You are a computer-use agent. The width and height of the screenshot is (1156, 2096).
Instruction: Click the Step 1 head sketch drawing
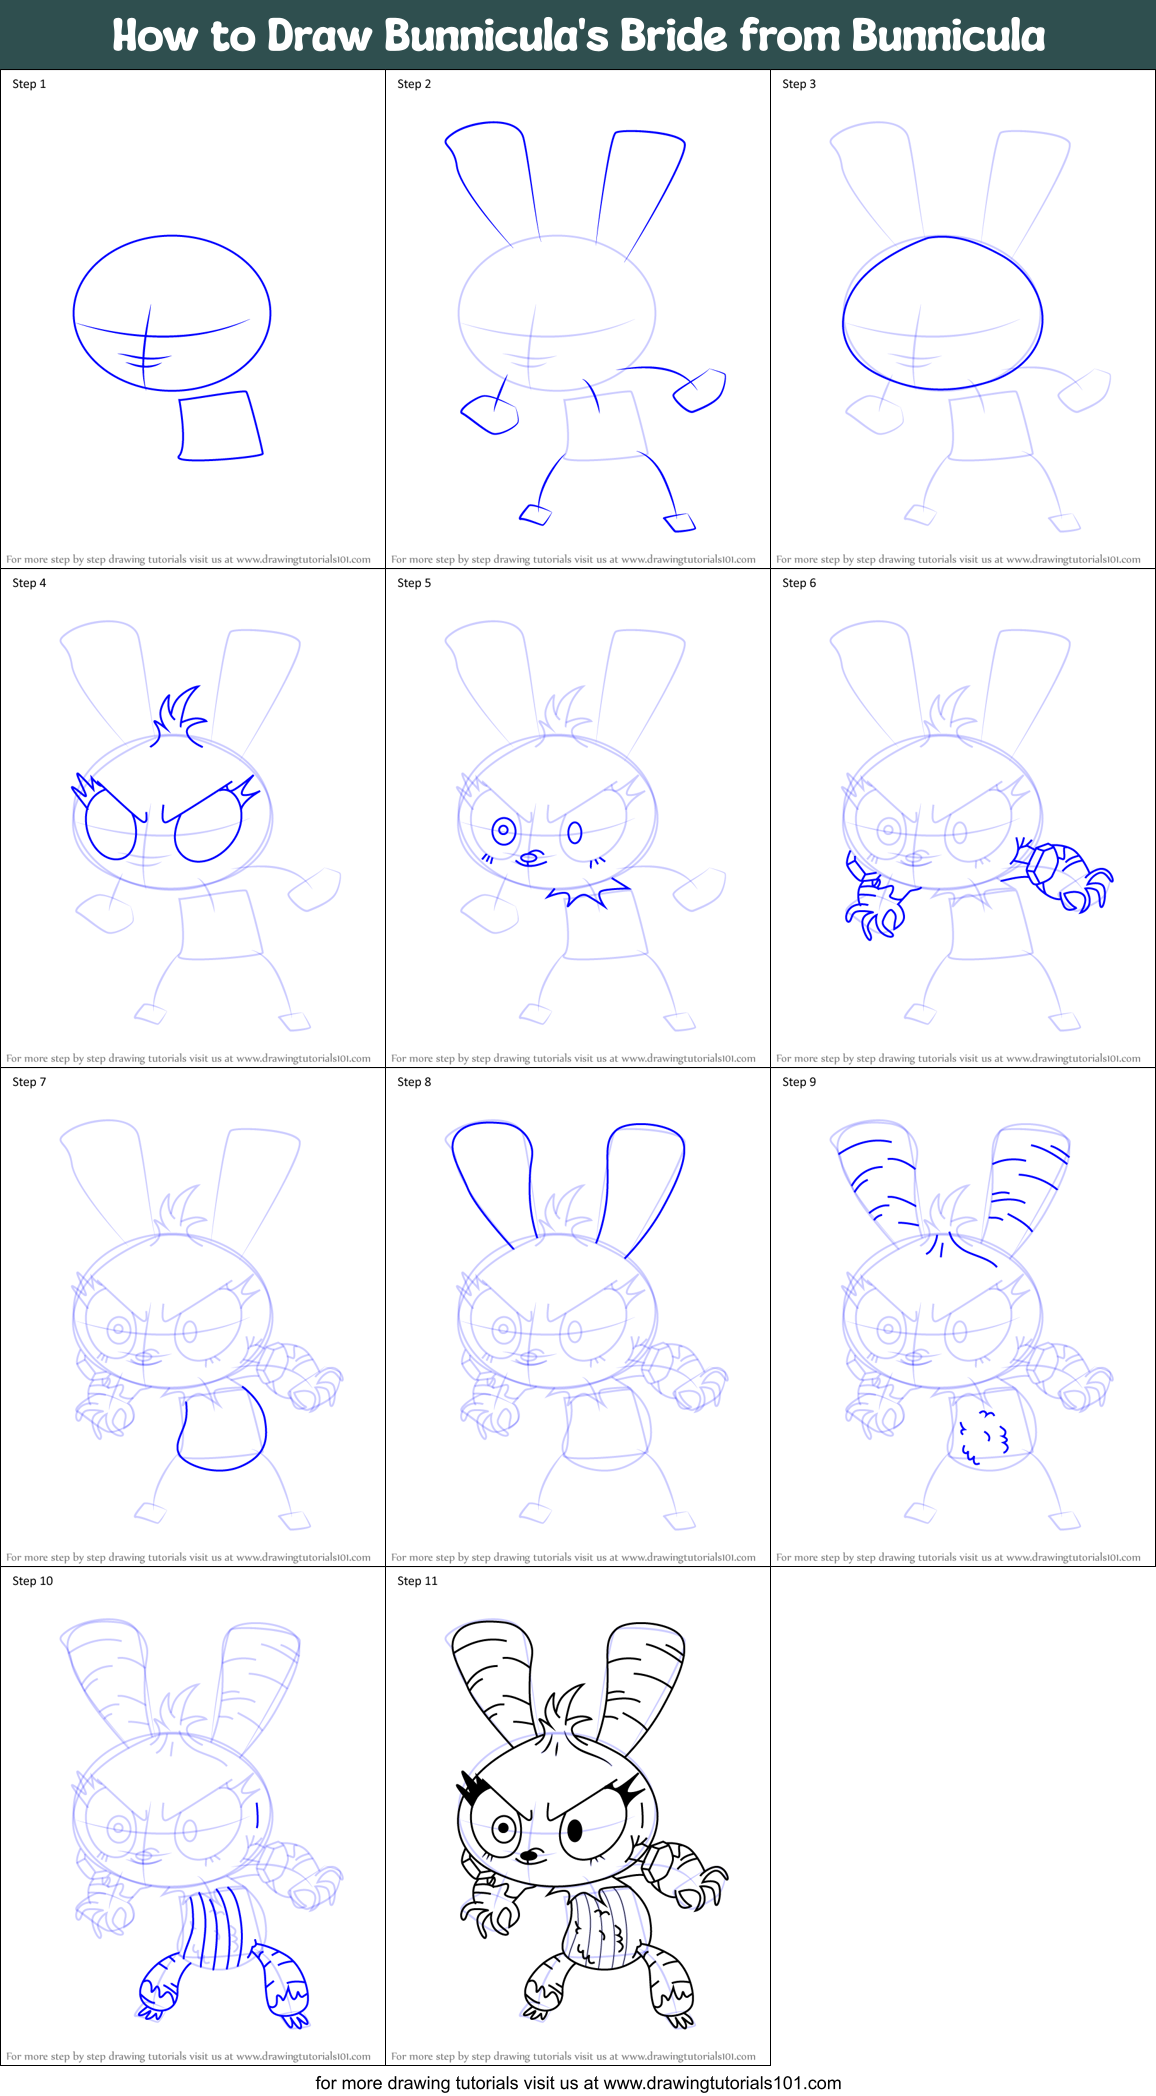pyautogui.click(x=172, y=347)
